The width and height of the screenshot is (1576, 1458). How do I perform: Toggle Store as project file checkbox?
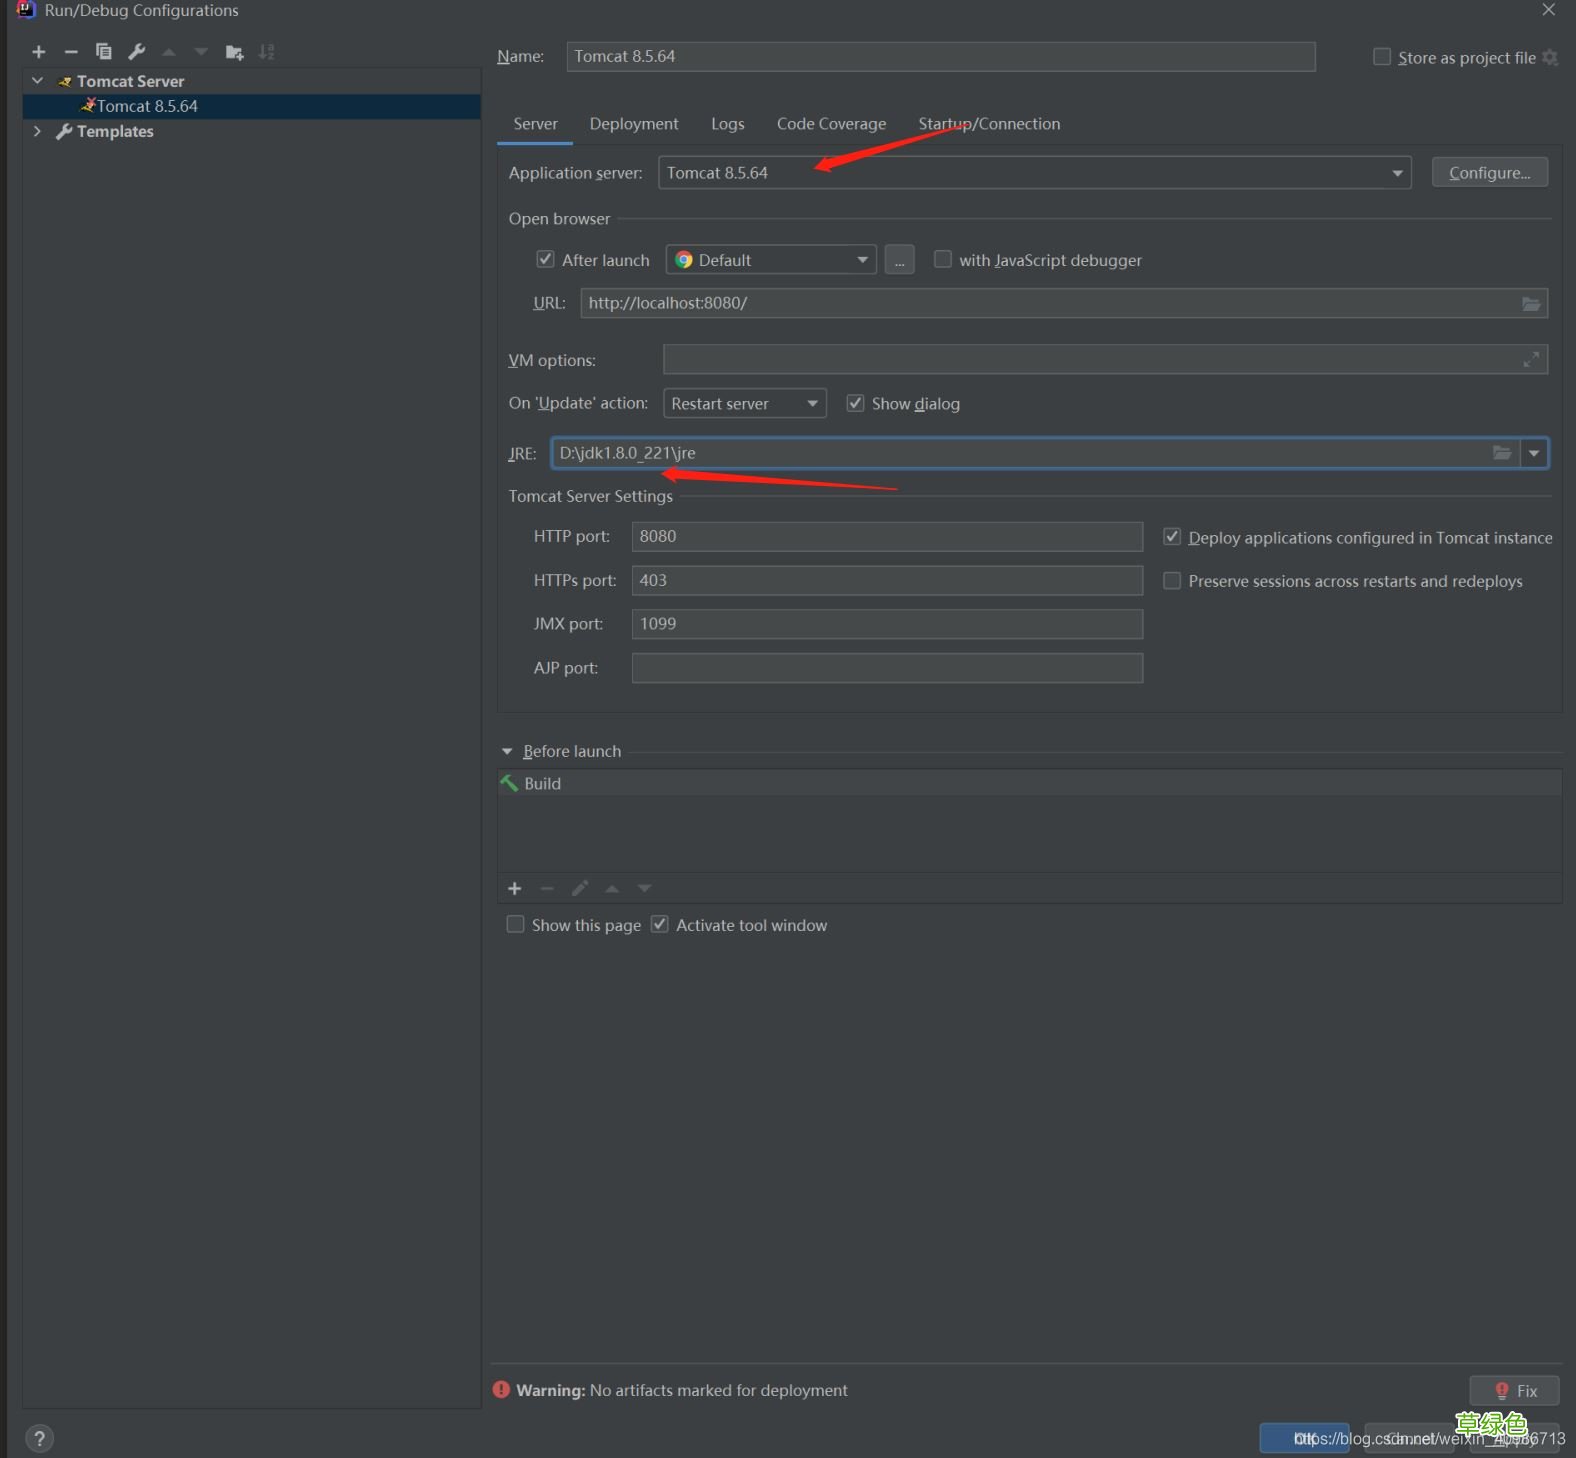coord(1382,57)
